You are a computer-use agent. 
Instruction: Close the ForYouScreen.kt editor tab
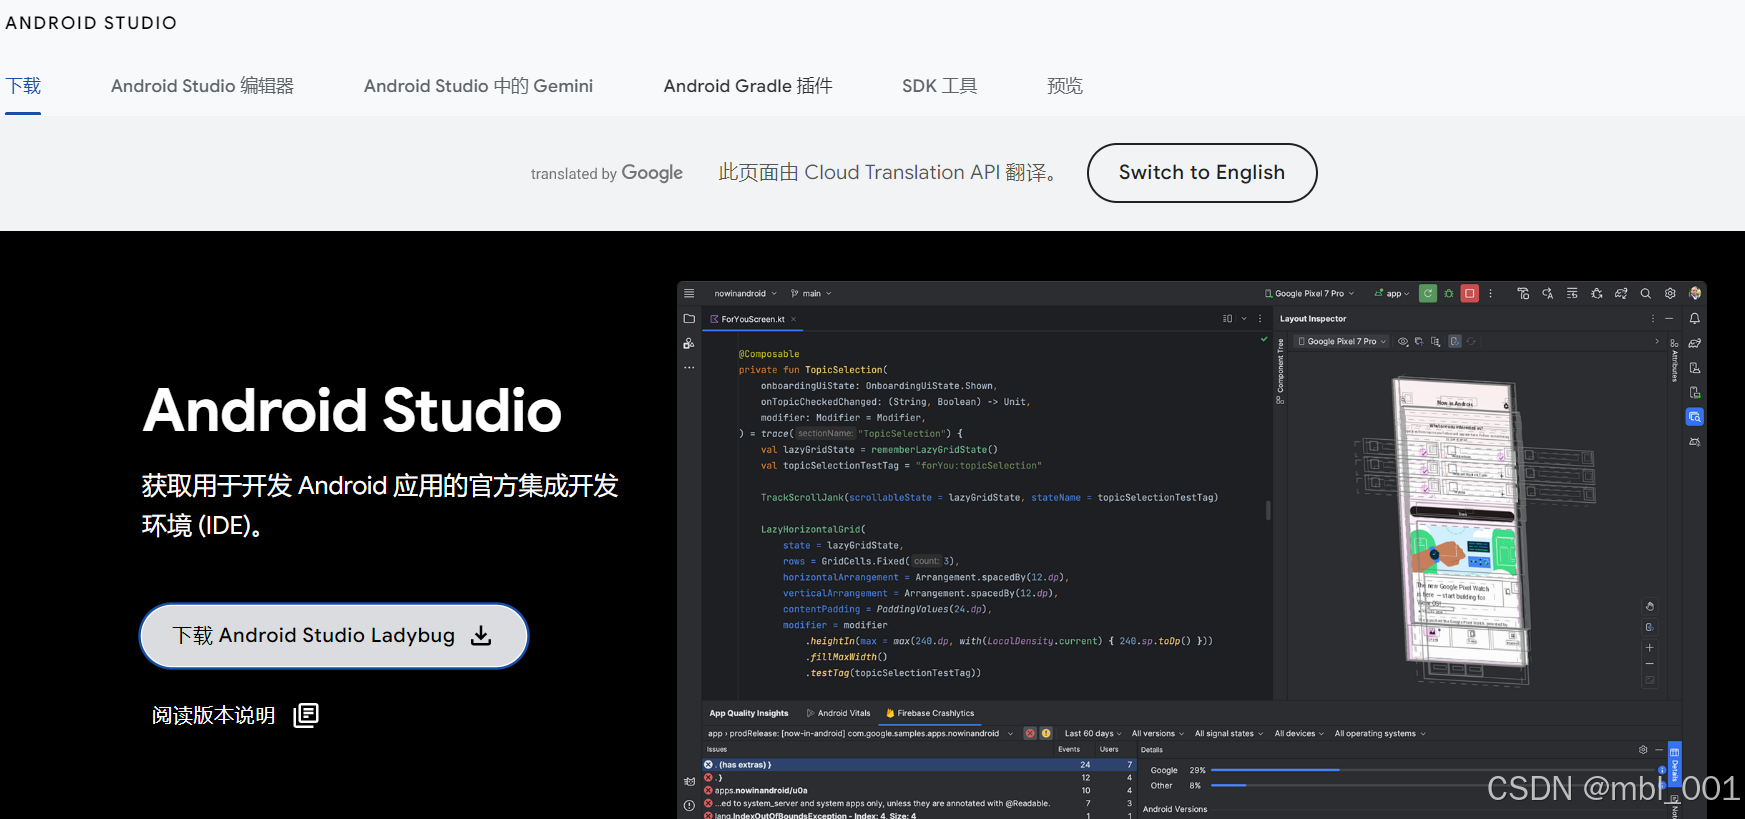click(793, 319)
